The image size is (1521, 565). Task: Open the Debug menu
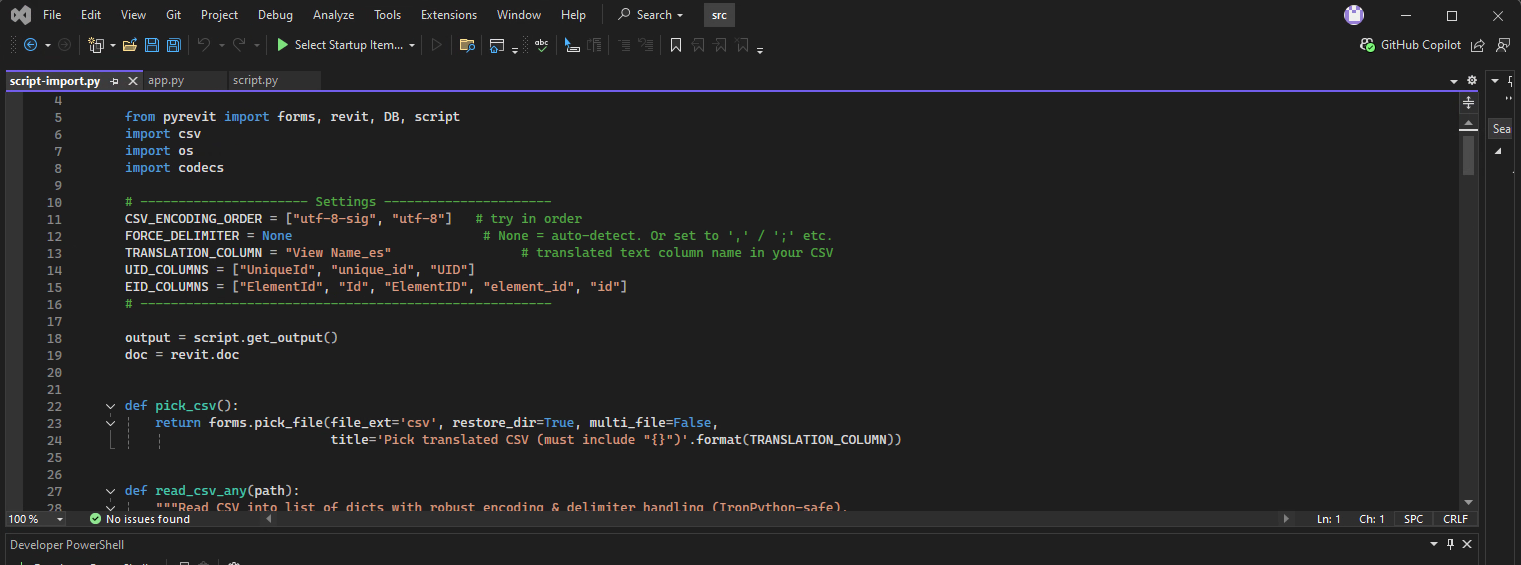(x=276, y=15)
